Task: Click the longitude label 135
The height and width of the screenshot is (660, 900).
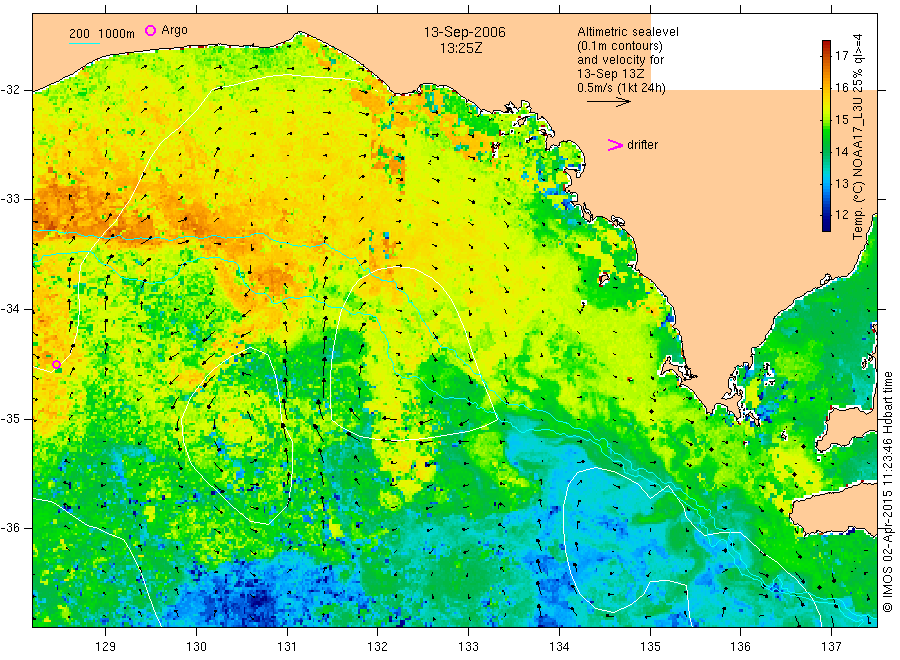Action: (650, 647)
